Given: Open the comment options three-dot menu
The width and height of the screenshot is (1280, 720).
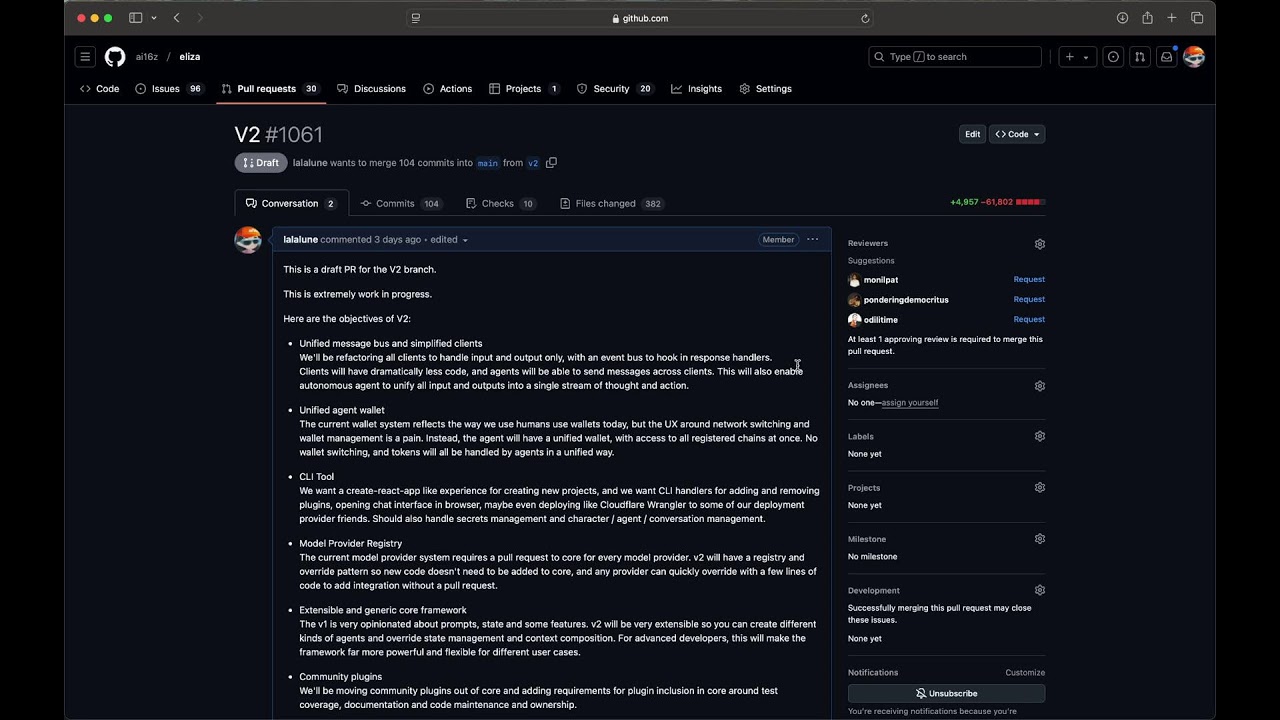Looking at the screenshot, I should 812,239.
